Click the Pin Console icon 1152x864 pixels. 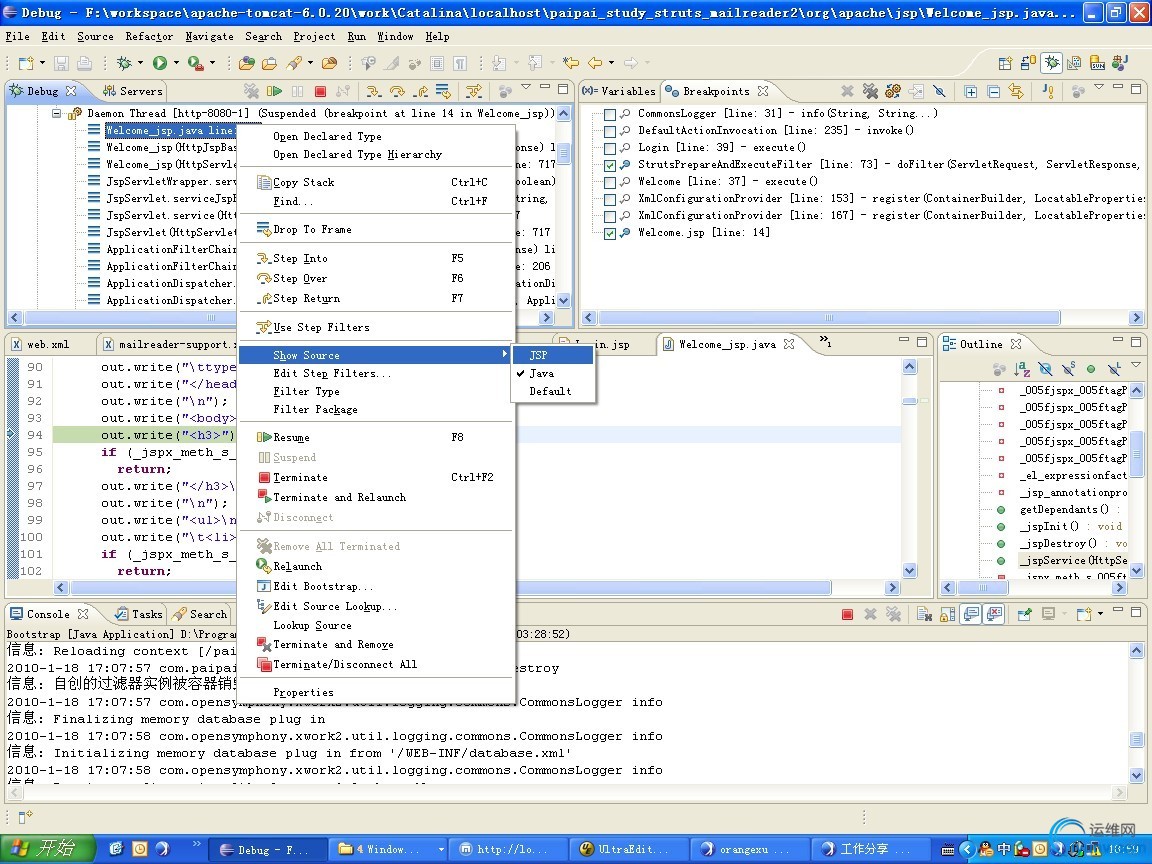(1025, 614)
